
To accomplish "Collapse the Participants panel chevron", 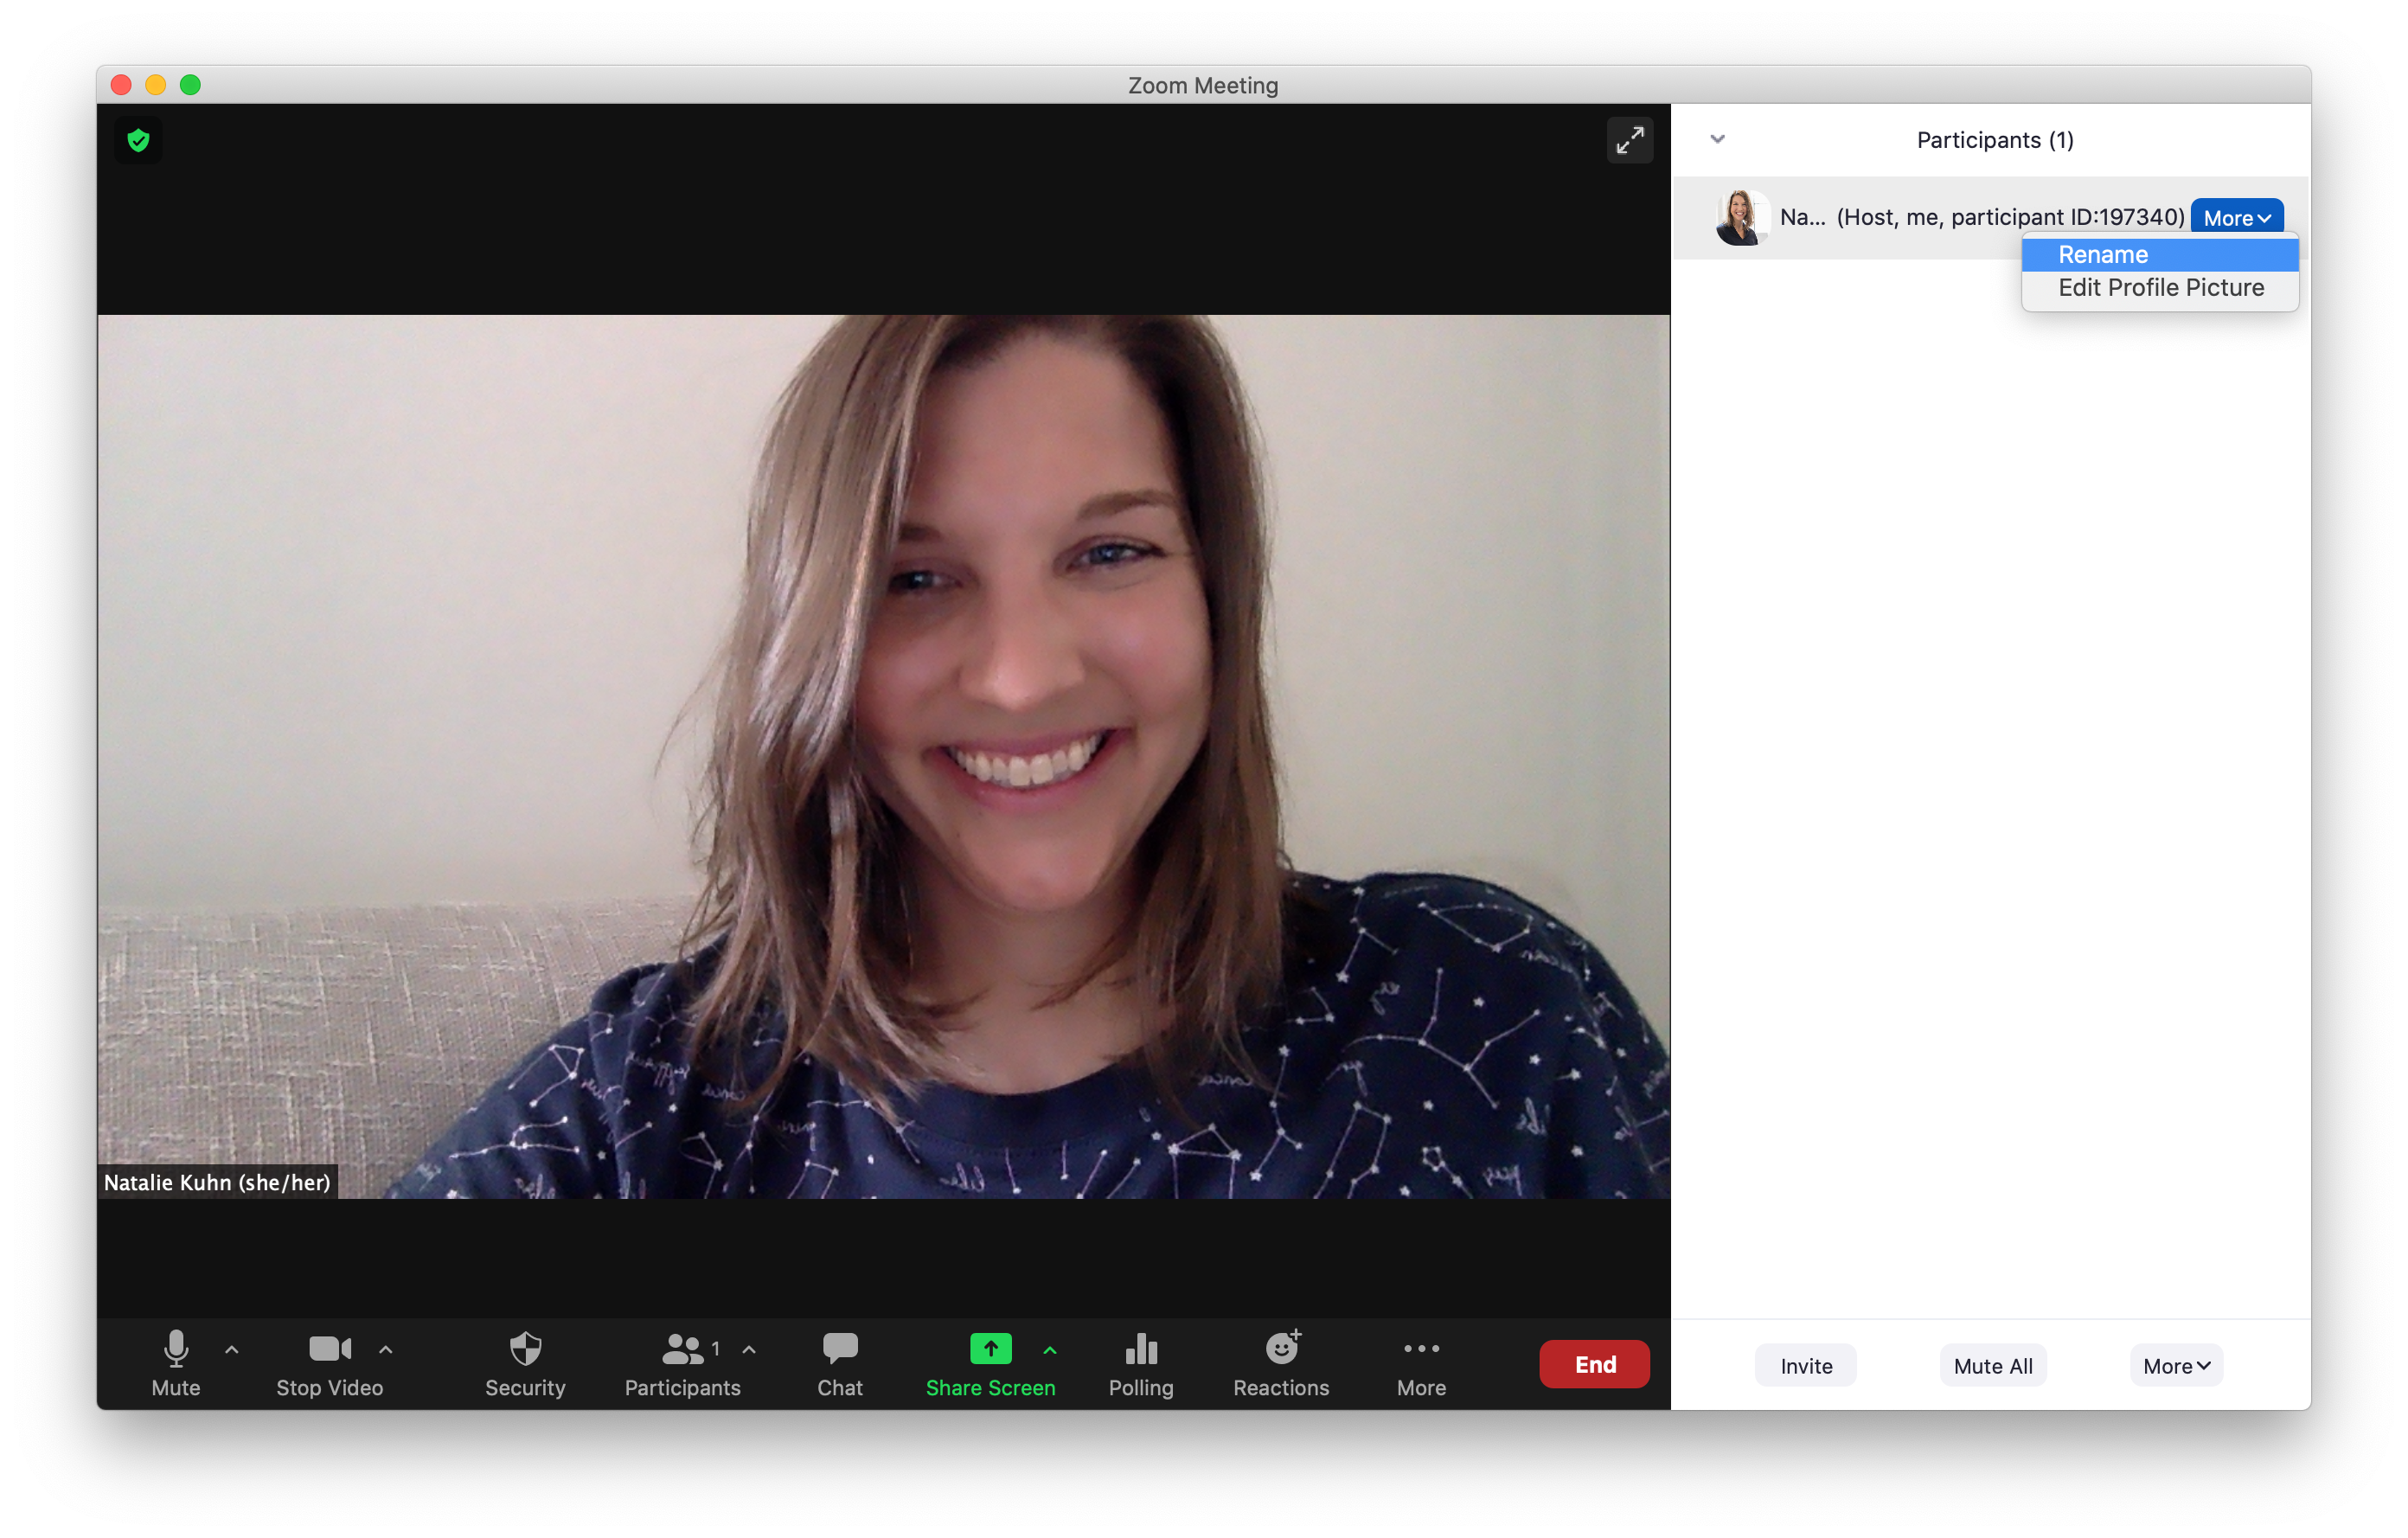I will pyautogui.click(x=1717, y=139).
